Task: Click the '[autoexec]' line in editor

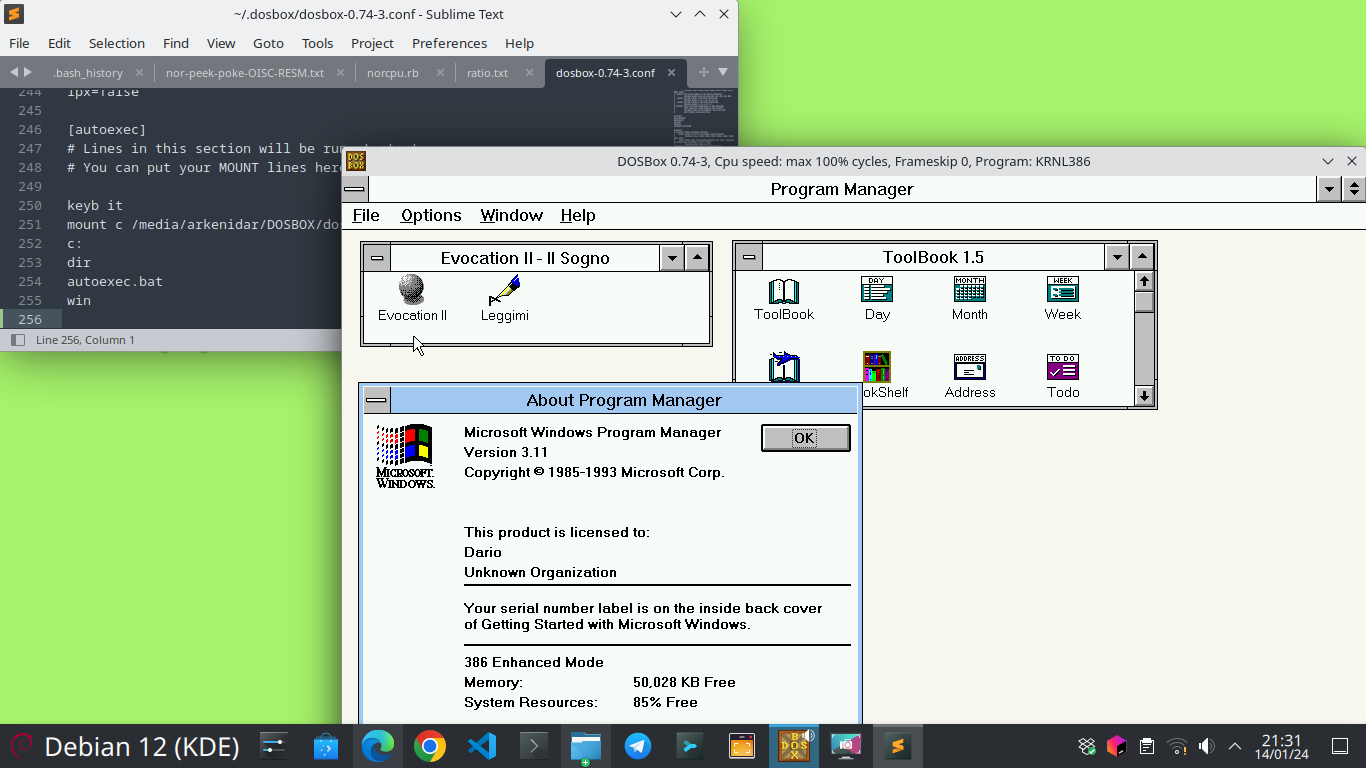Action: (x=106, y=129)
